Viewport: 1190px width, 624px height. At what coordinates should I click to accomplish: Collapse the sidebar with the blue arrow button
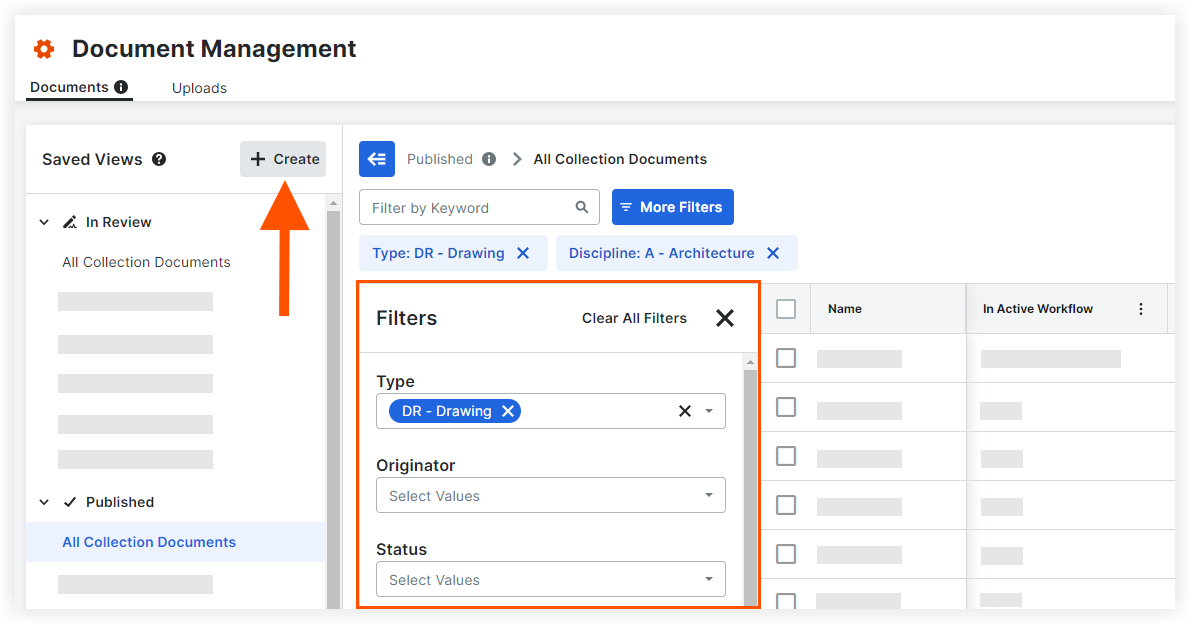[x=377, y=159]
